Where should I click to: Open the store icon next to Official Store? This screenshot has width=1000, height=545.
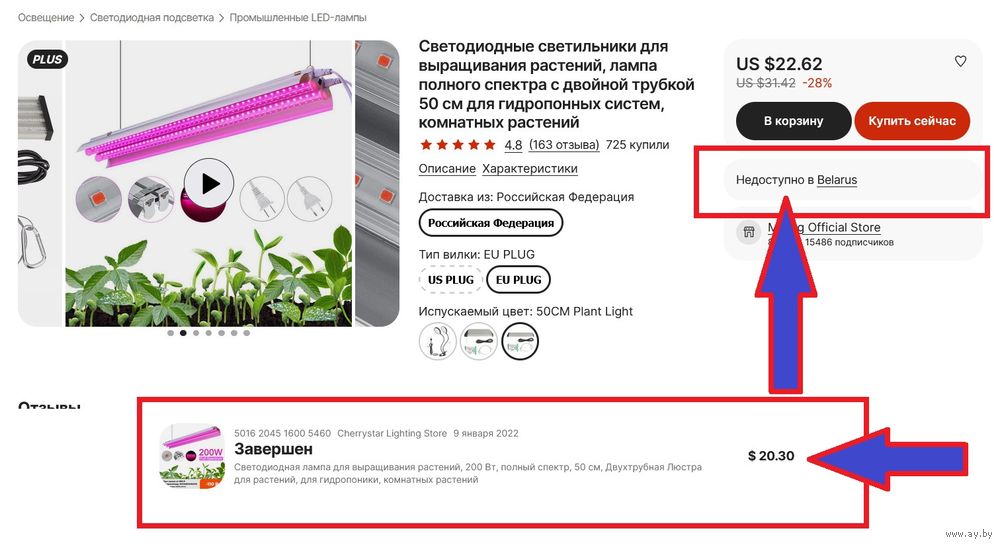(x=749, y=232)
